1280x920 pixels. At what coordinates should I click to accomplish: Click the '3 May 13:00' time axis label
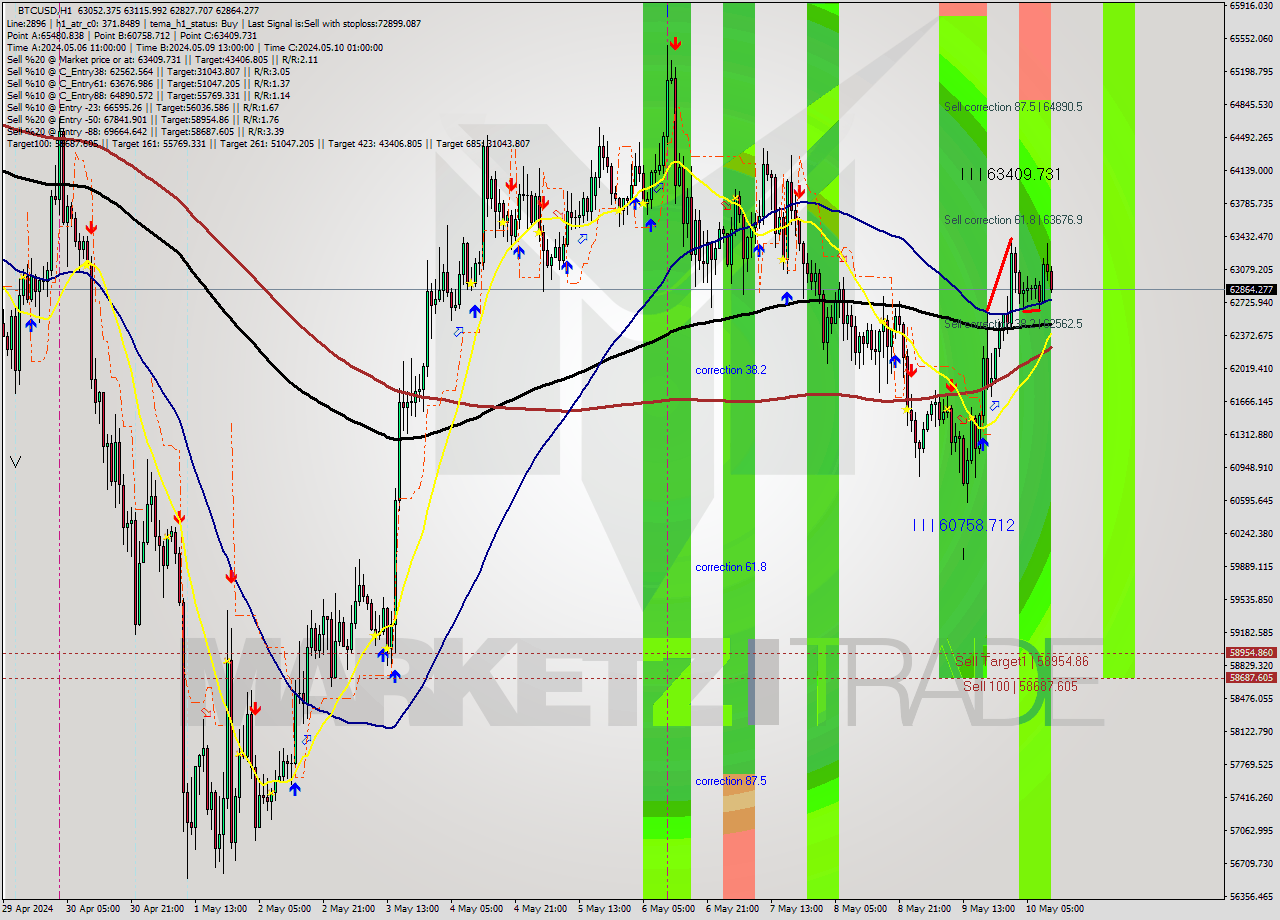(x=413, y=909)
